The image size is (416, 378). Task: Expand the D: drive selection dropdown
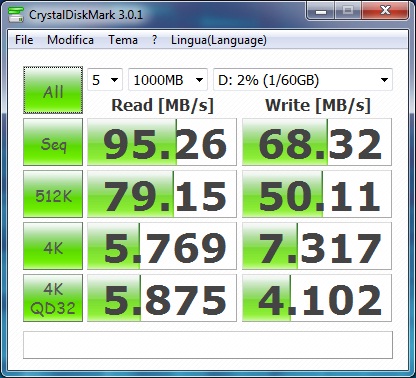pos(303,80)
